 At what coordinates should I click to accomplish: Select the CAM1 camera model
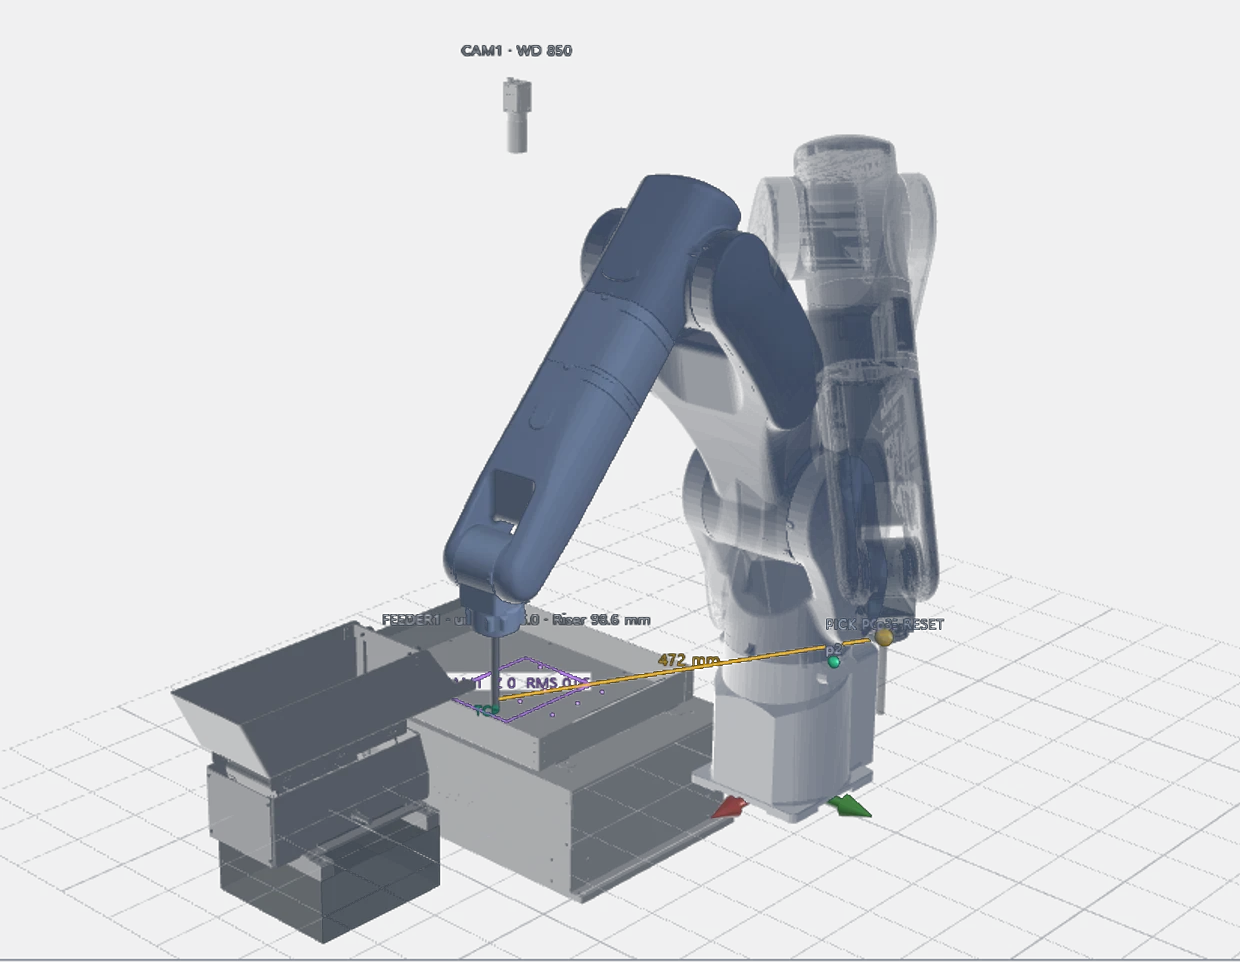tap(516, 114)
